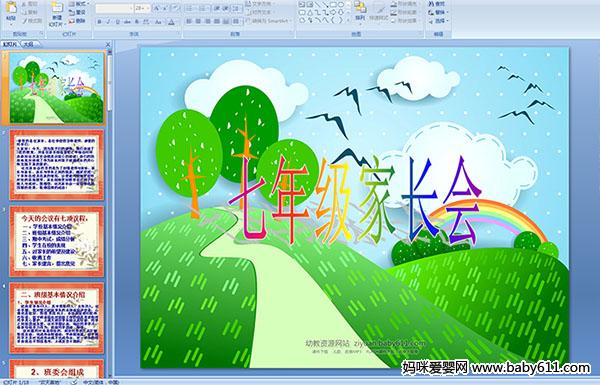Switch to the Slides pane tab
The image size is (600, 385).
(10, 44)
